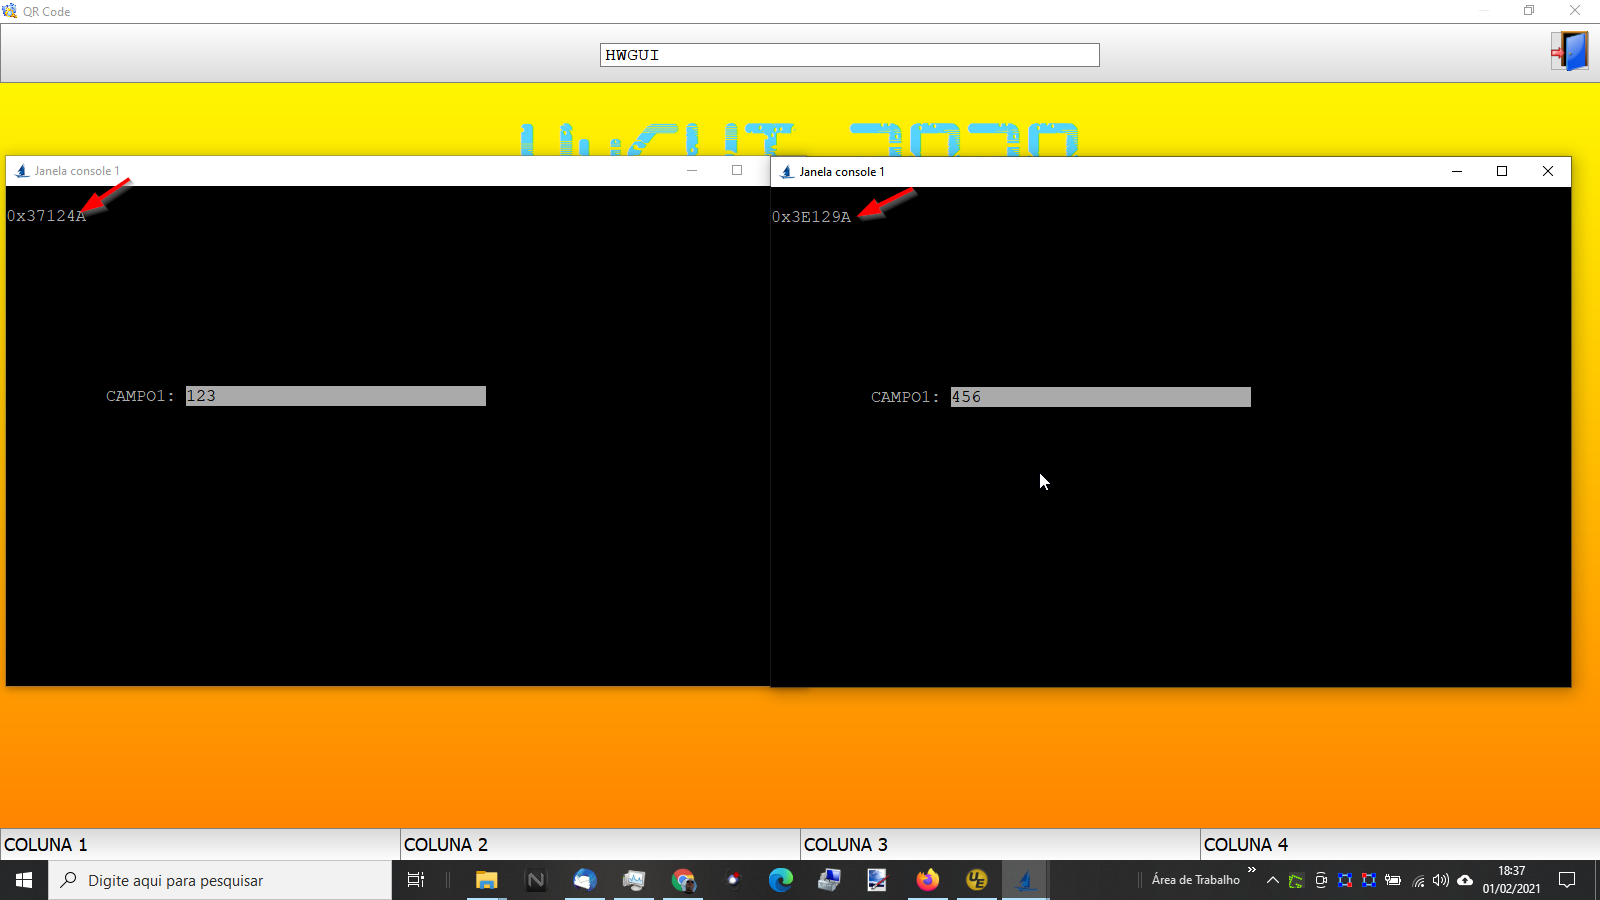
Task: Click the COLUNA 2 status bar panel
Action: [x=600, y=845]
